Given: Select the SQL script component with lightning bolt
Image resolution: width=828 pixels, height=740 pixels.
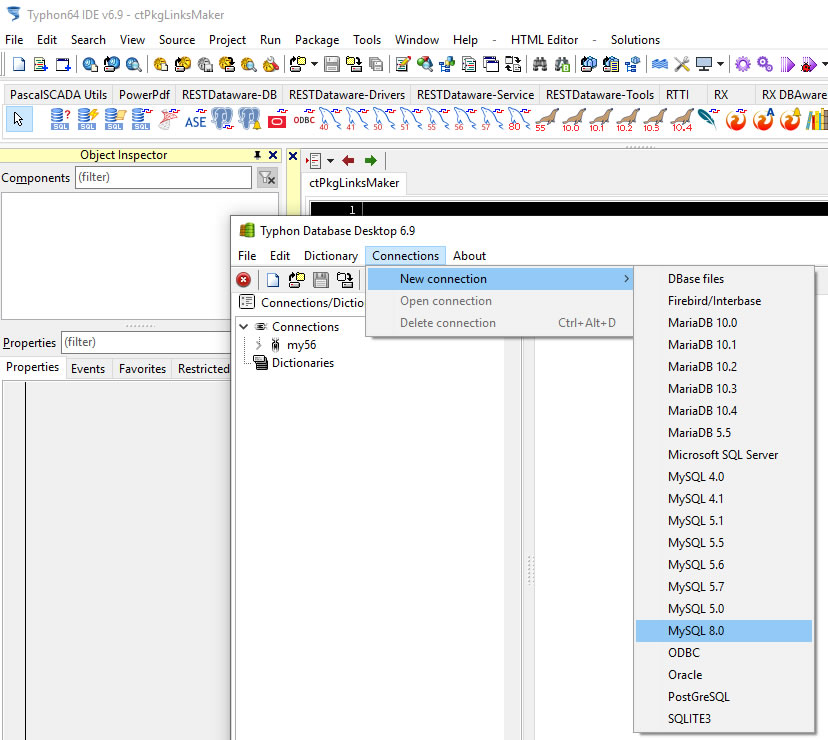Looking at the screenshot, I should coord(87,119).
